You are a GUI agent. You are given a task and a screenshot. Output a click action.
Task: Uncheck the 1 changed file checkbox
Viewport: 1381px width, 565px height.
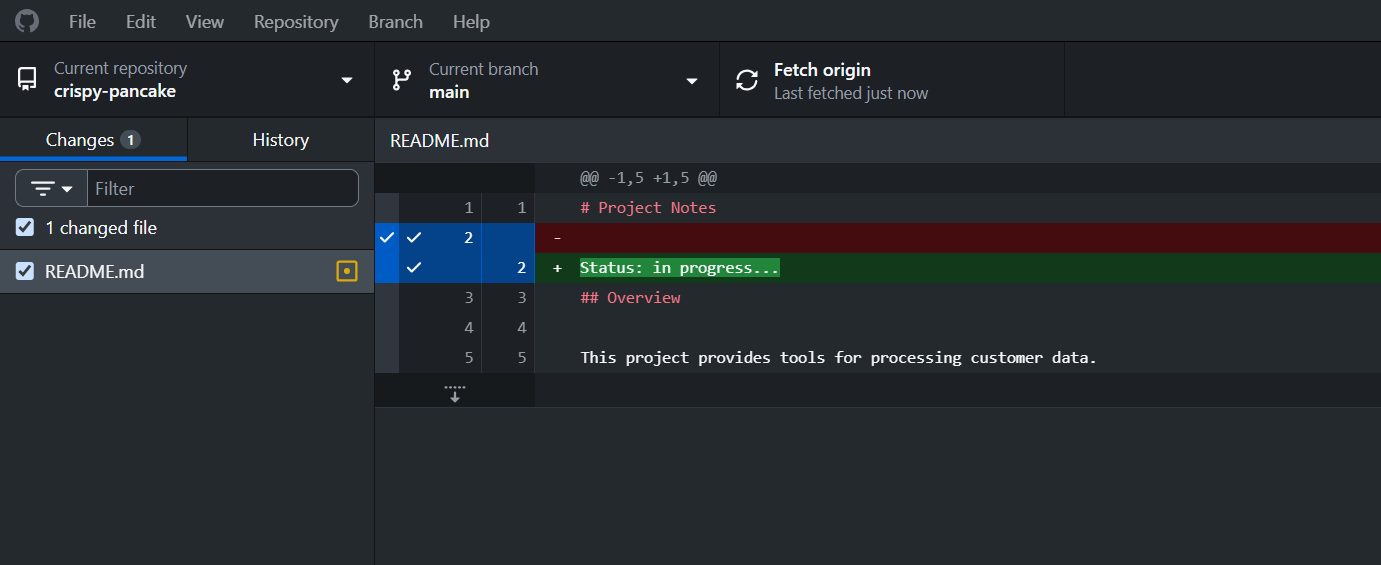pyautogui.click(x=25, y=228)
